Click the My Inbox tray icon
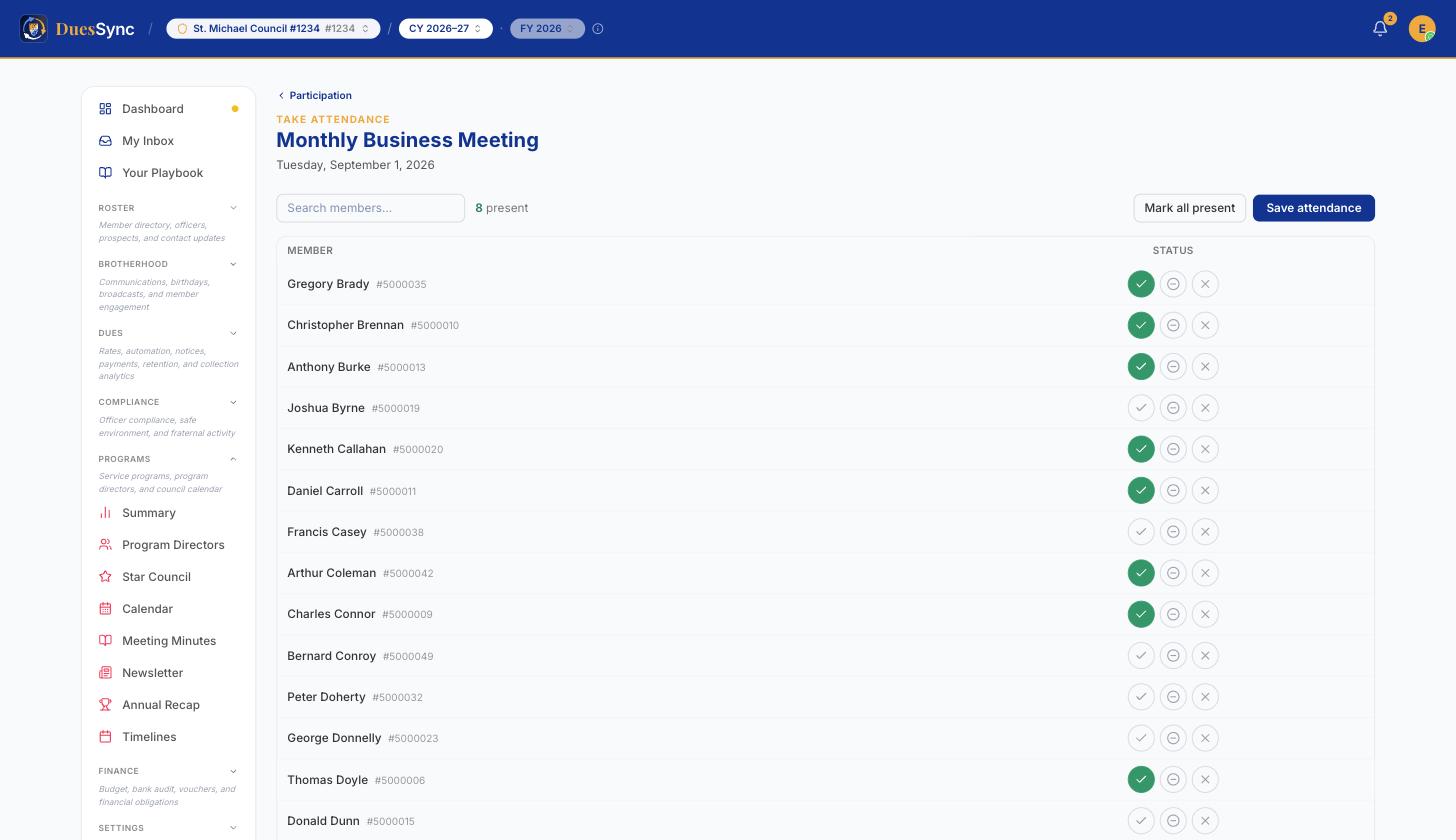The width and height of the screenshot is (1456, 840). click(105, 141)
